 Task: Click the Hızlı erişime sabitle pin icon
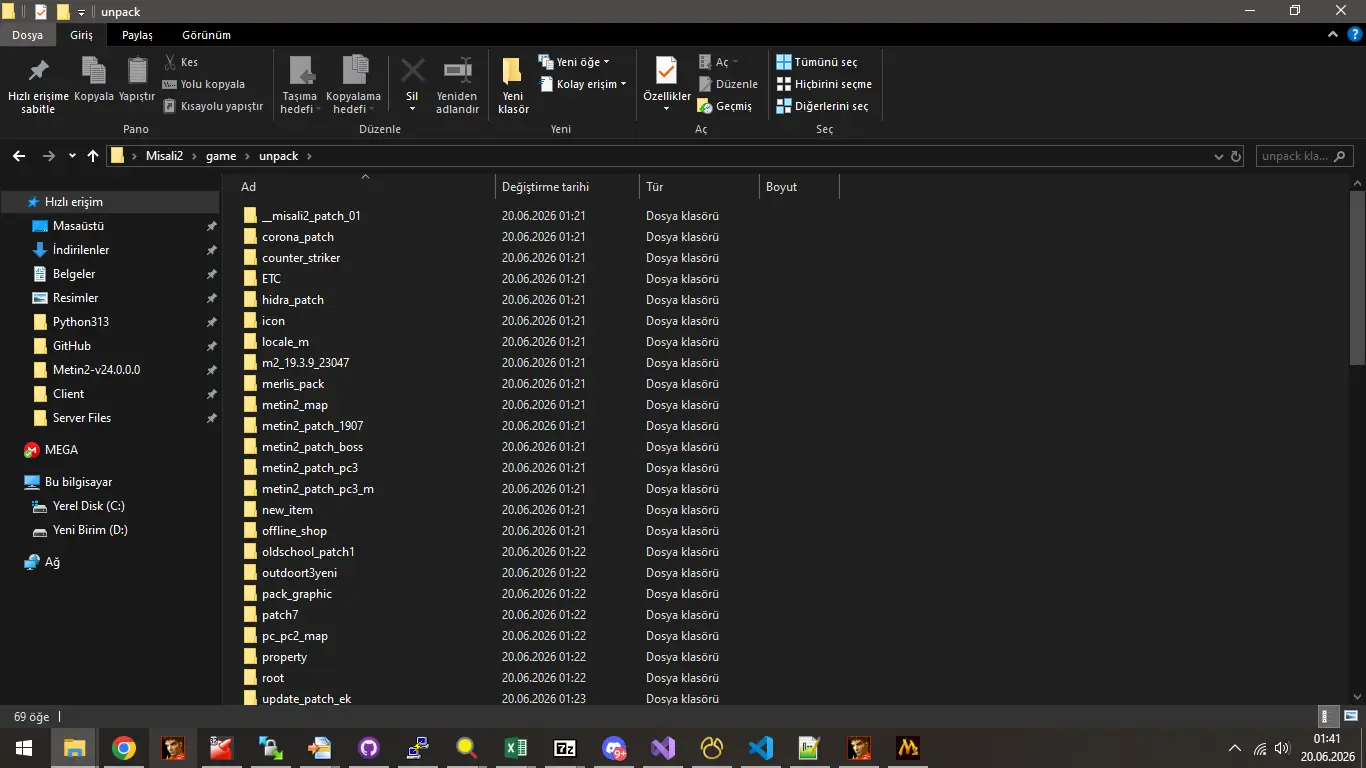(38, 70)
